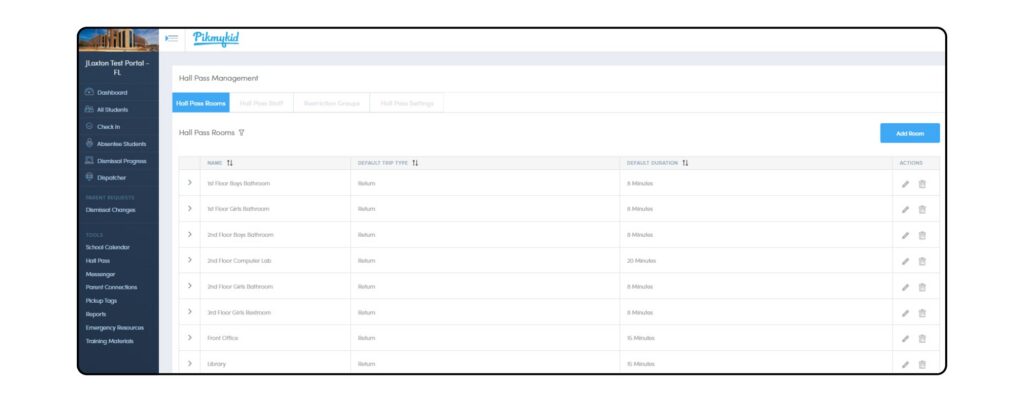Viewport: 1024px width, 404px height.
Task: Edit the 3rd Floor Girls Restroom row
Action: coord(906,313)
